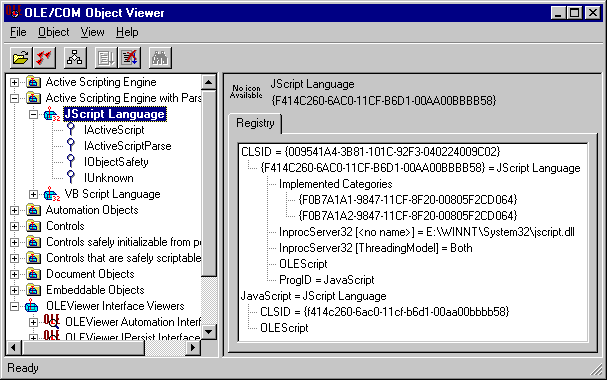Expand the Automation Objects node
The image size is (607, 380).
point(14,210)
